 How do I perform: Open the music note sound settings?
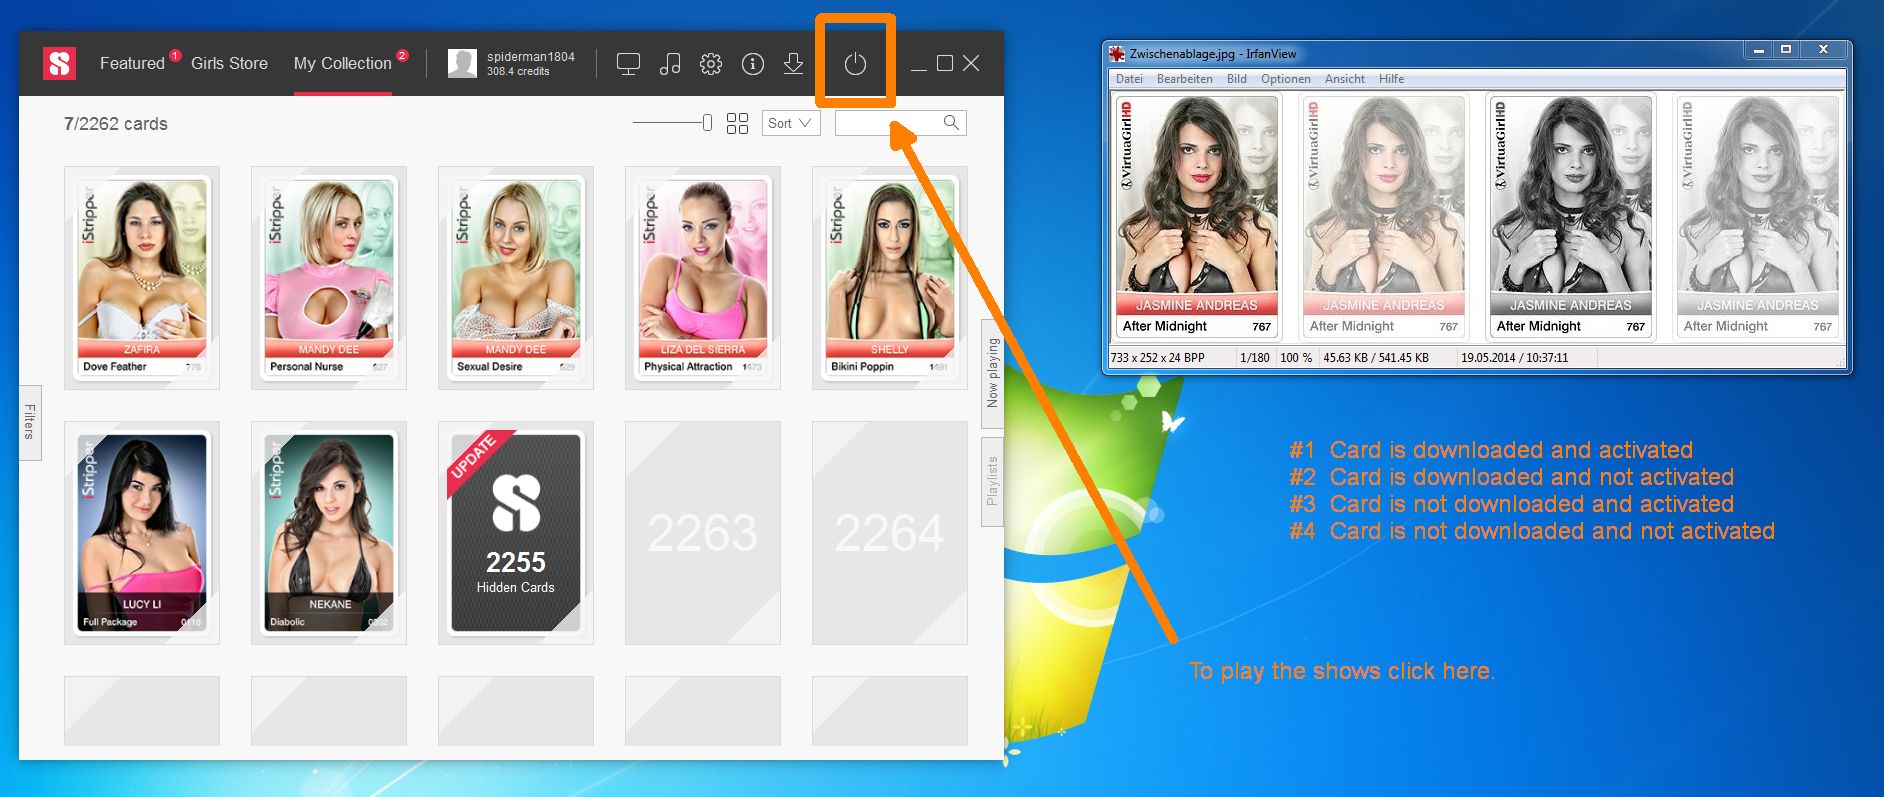click(x=670, y=64)
